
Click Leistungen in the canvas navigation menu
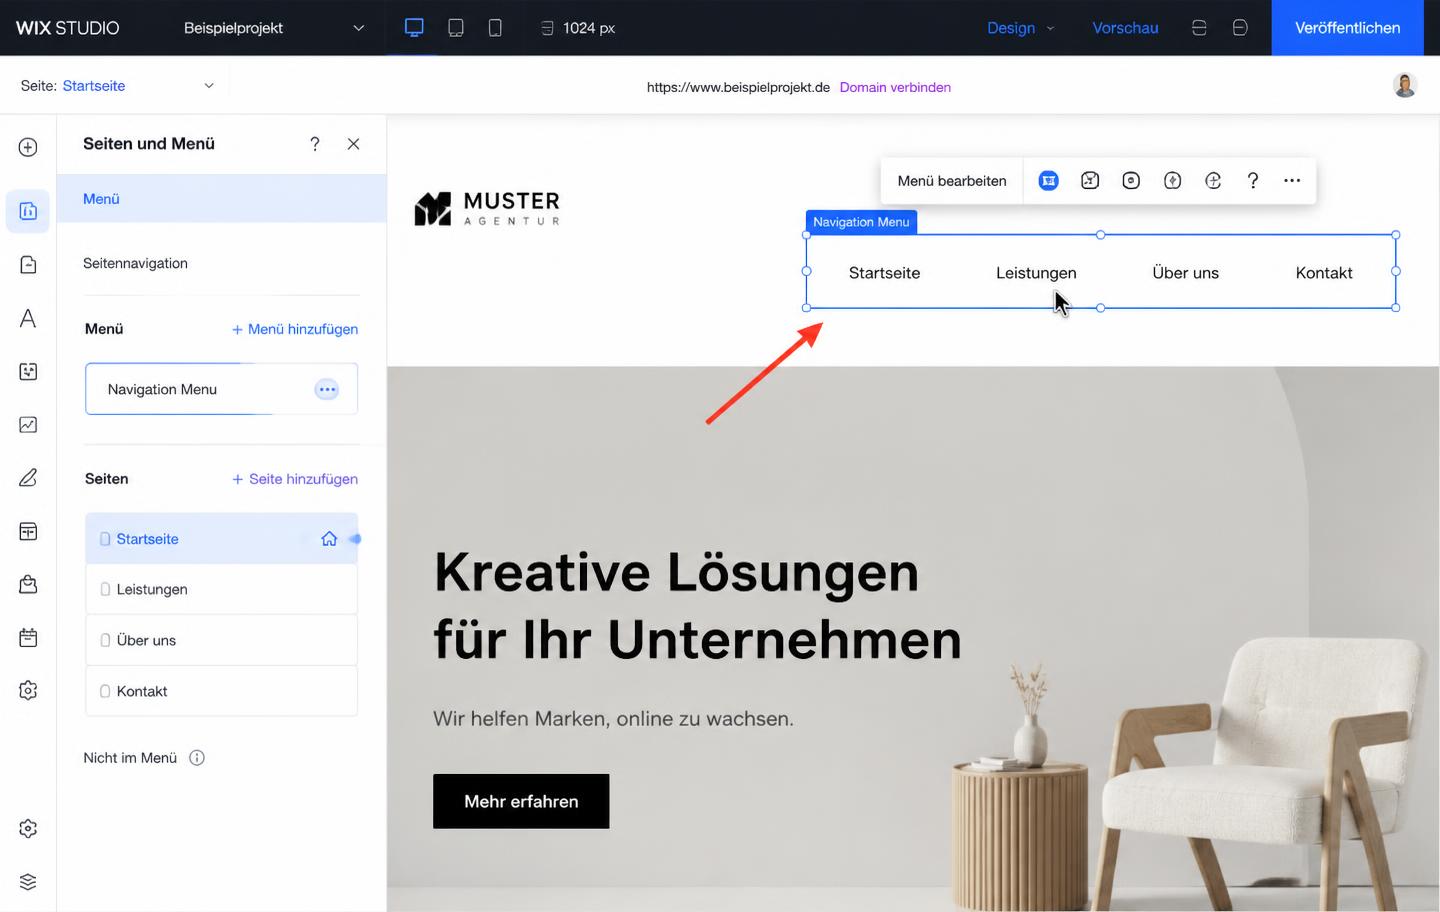point(1036,273)
